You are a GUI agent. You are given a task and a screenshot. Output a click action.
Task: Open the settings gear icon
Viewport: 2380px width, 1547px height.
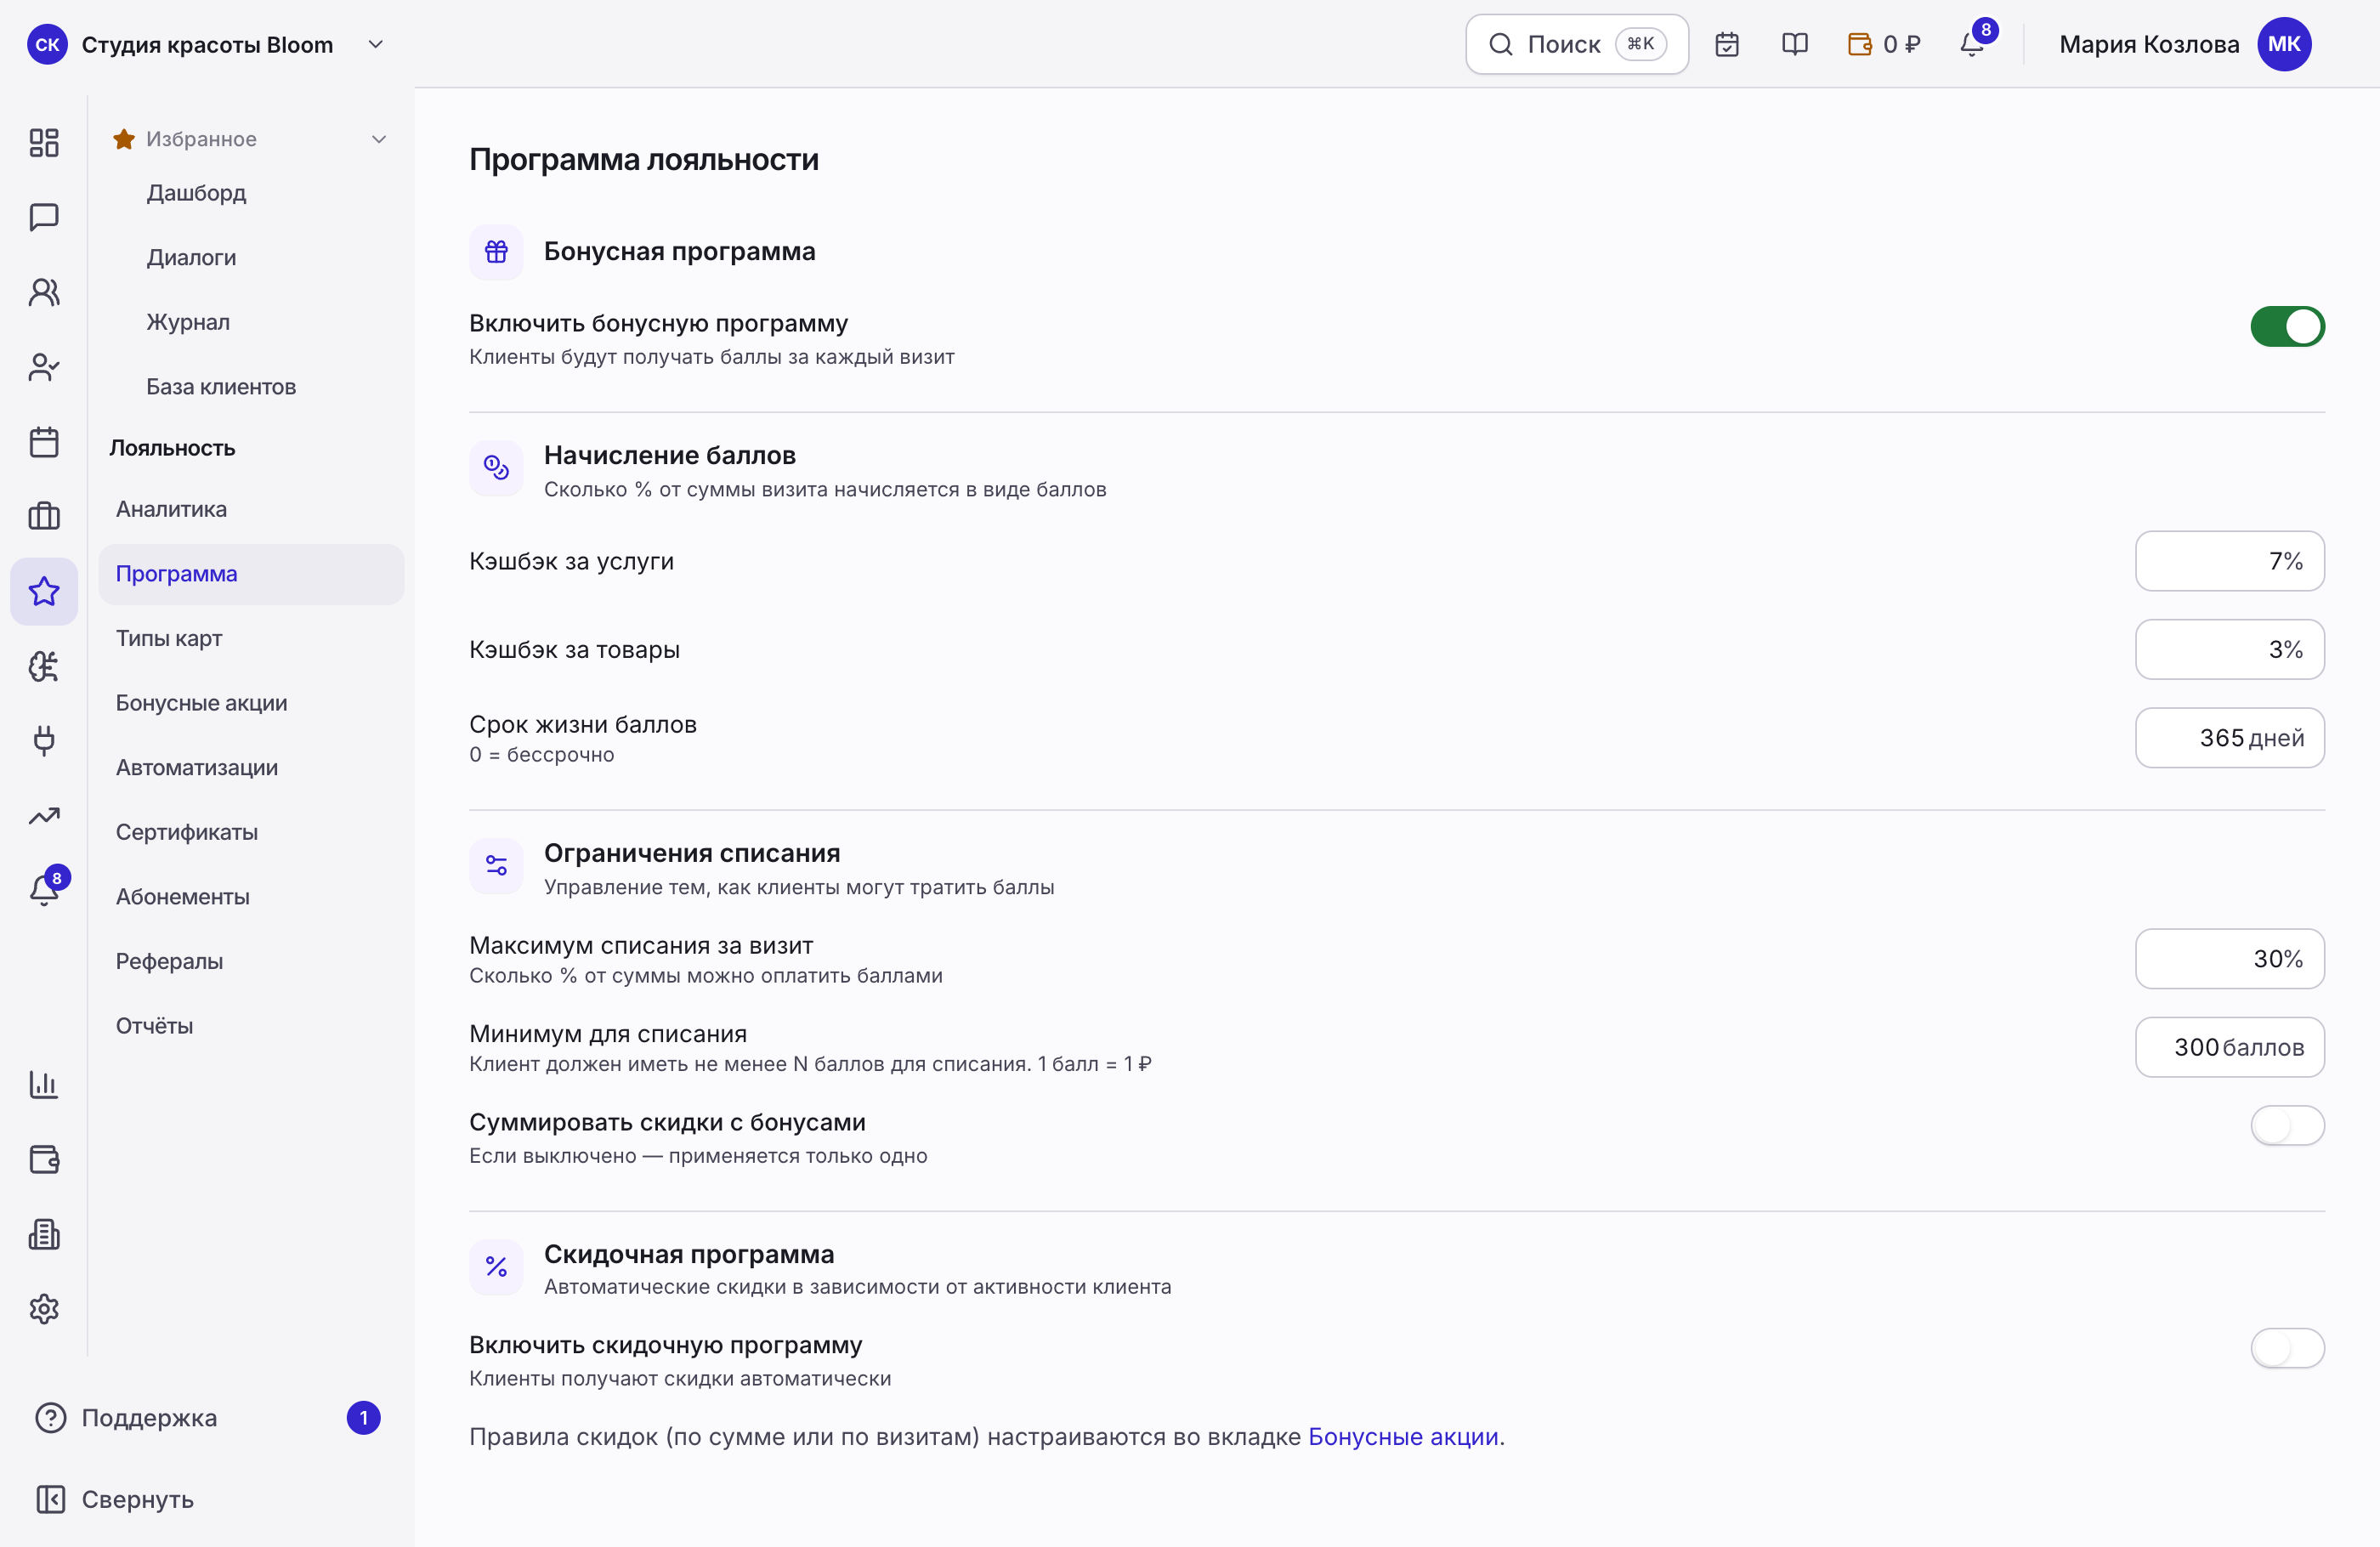44,1309
